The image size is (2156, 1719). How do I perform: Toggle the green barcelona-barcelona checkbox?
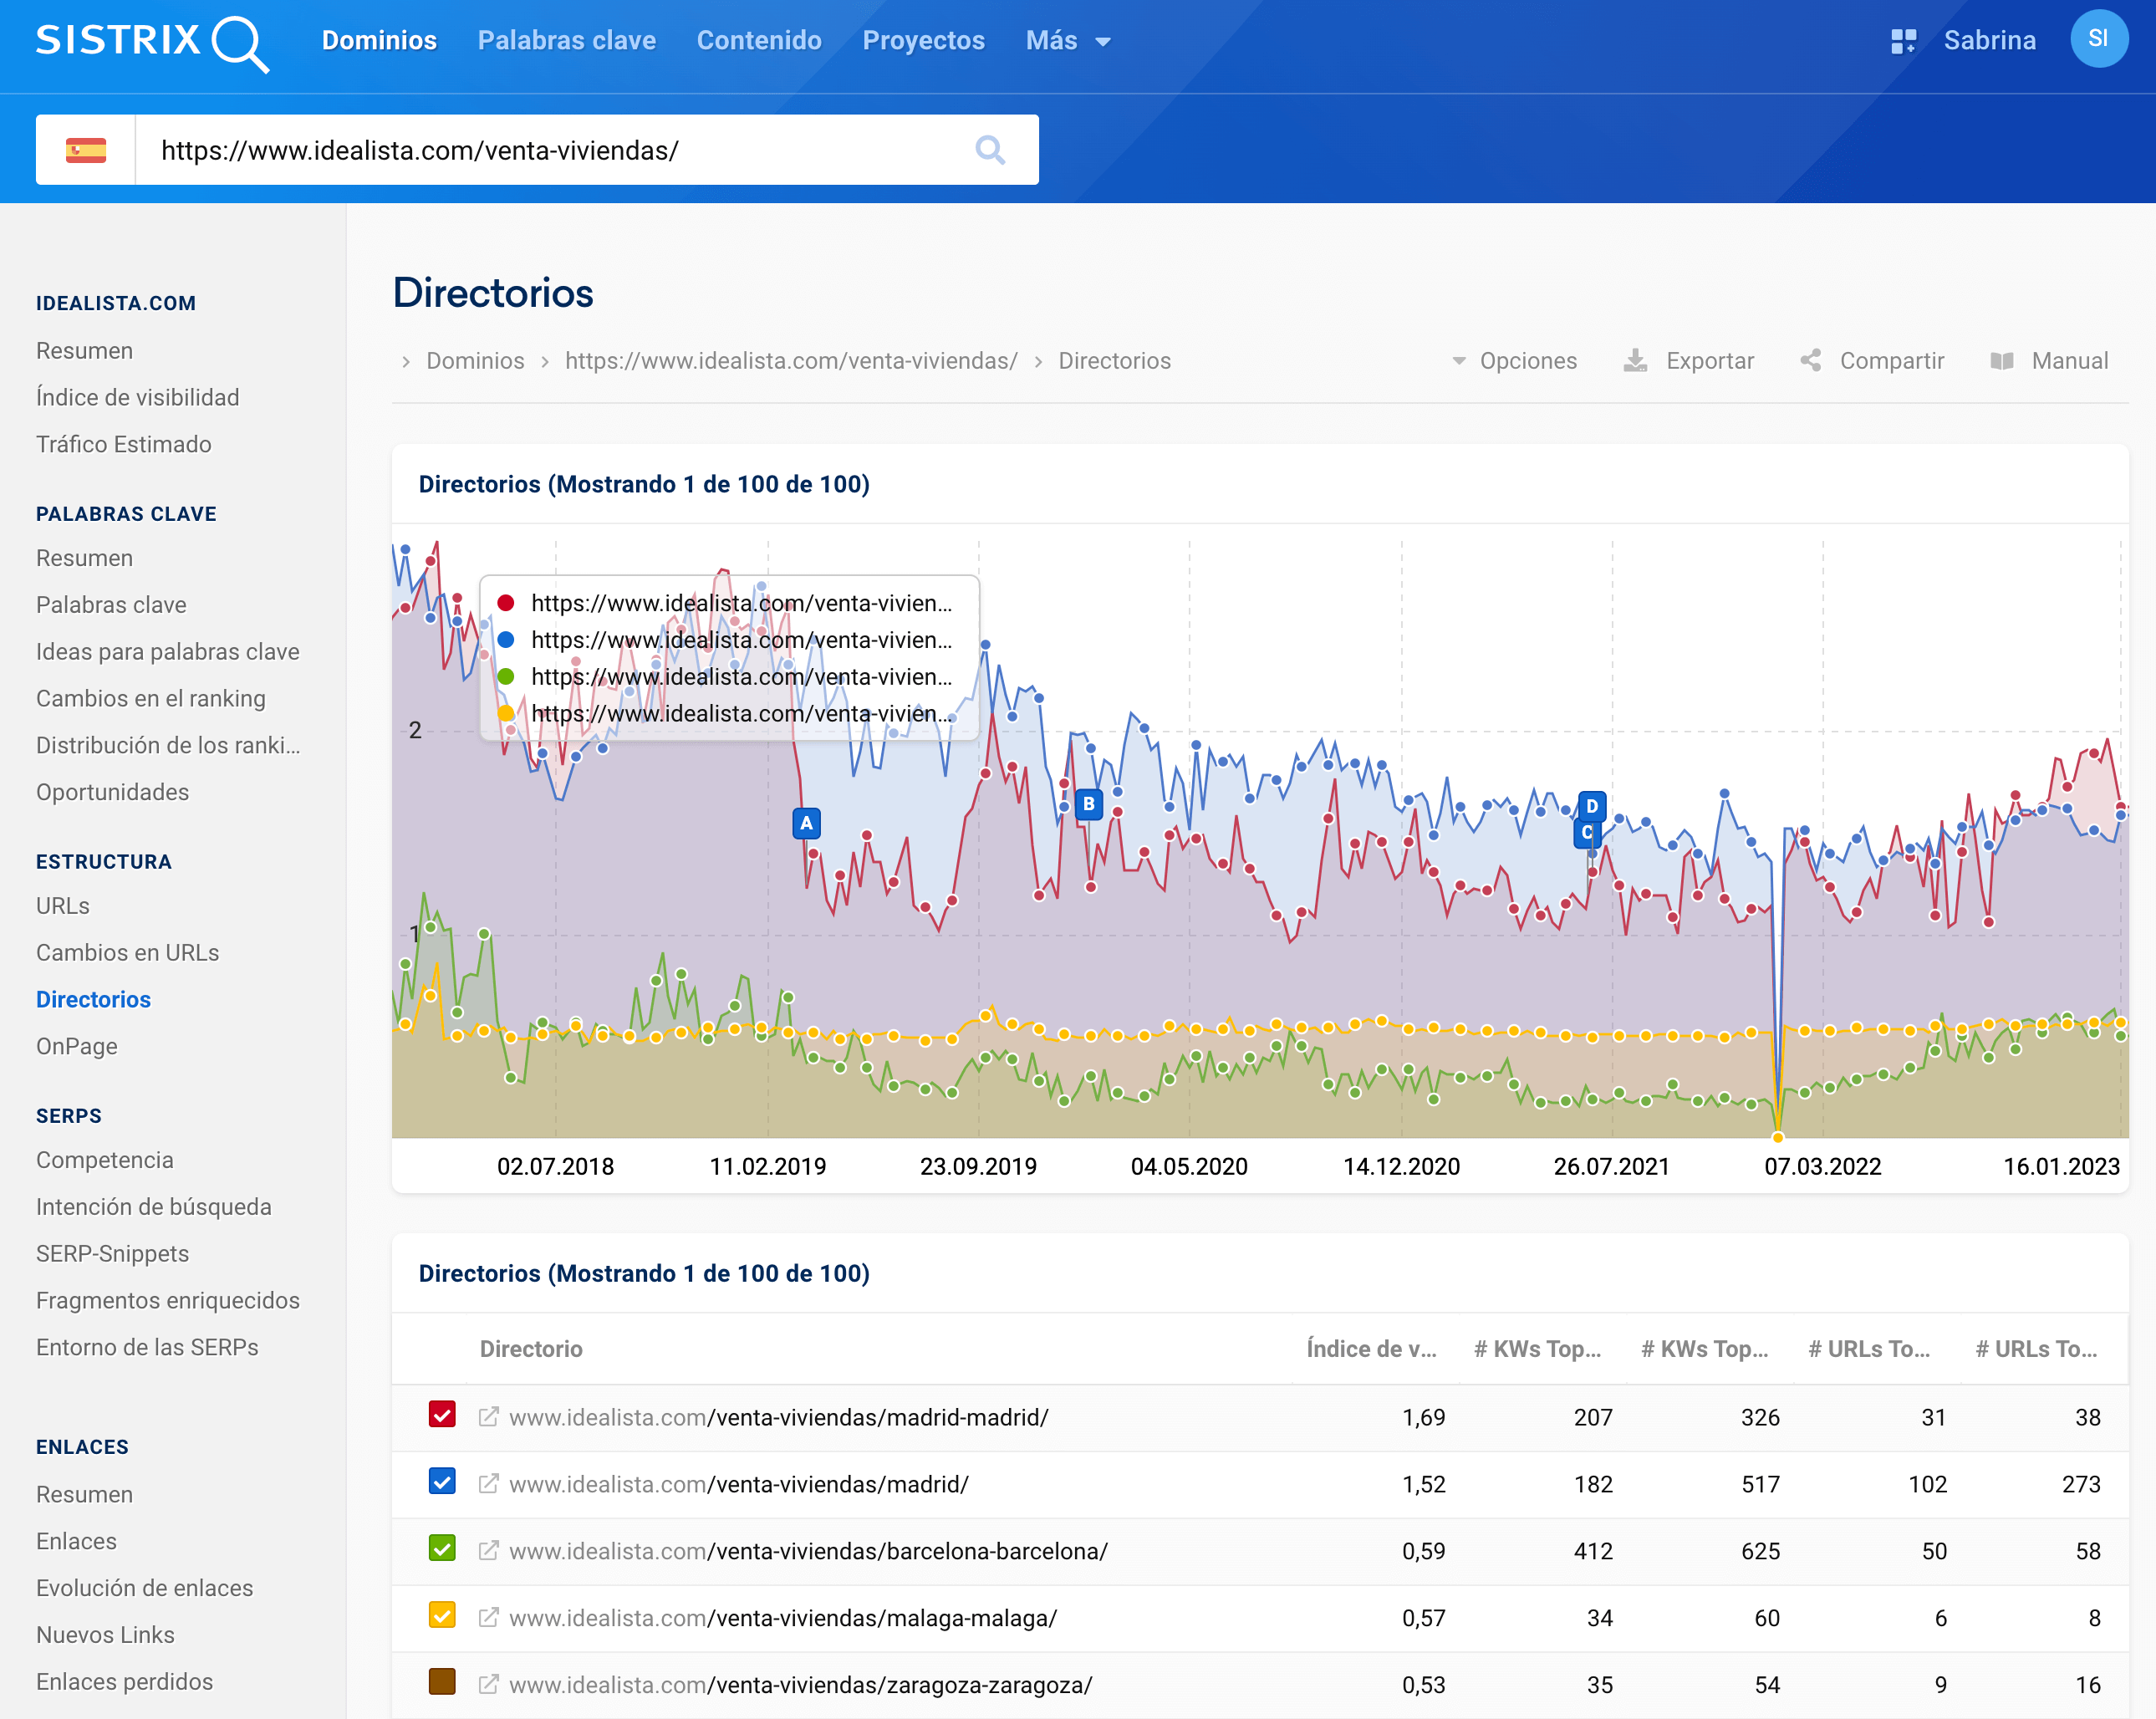pyautogui.click(x=442, y=1549)
